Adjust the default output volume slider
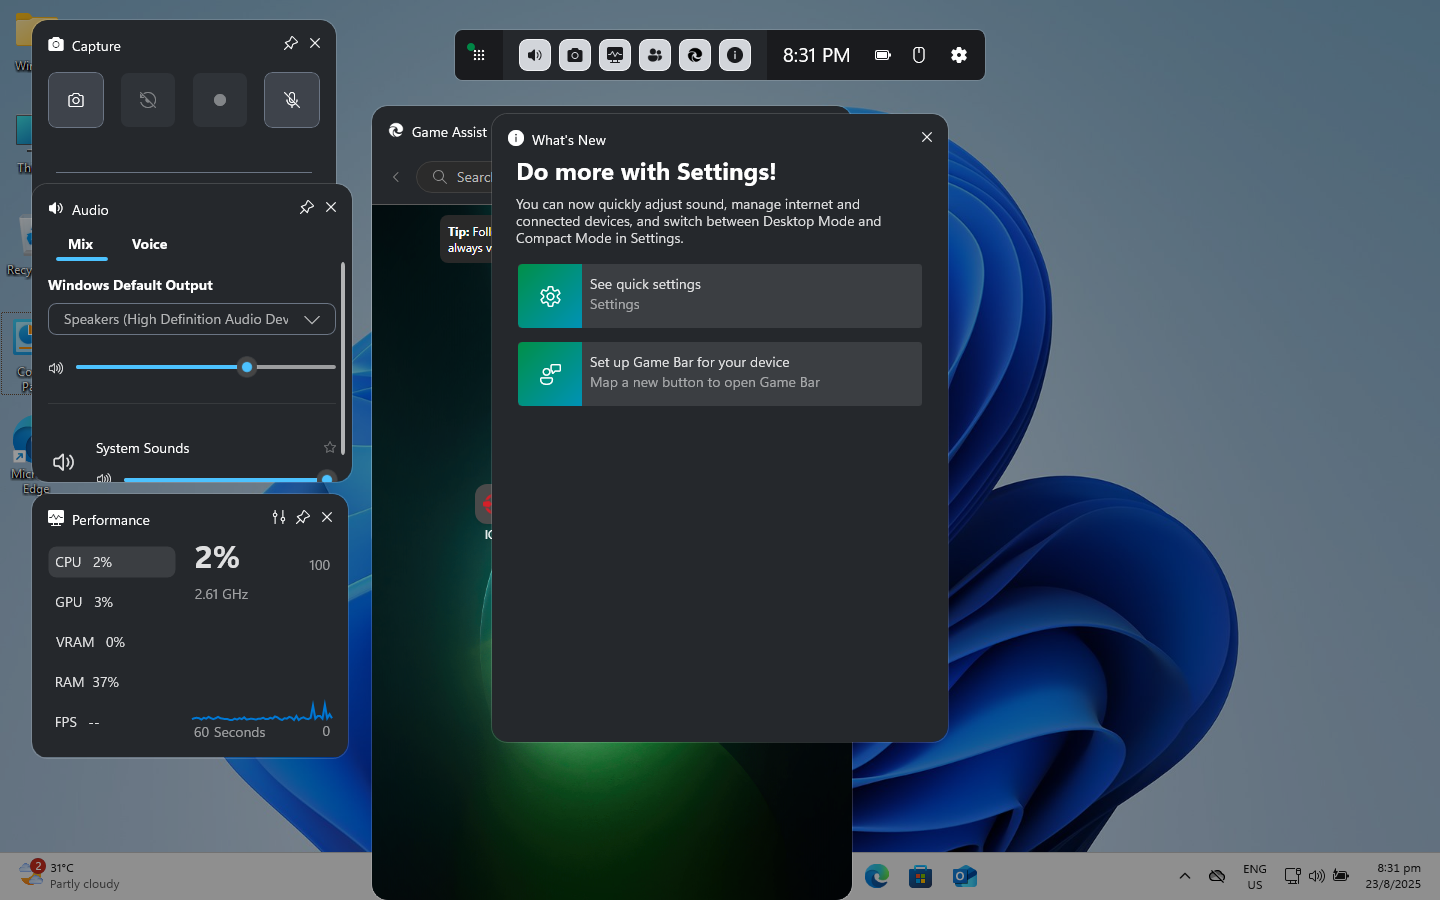The height and width of the screenshot is (900, 1440). 206,367
